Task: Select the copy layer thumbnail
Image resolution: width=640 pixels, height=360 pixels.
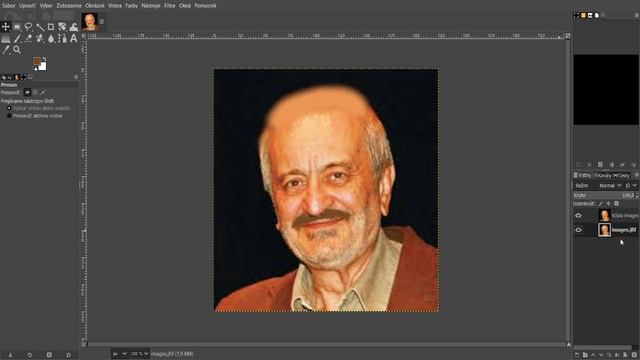Action: click(604, 215)
